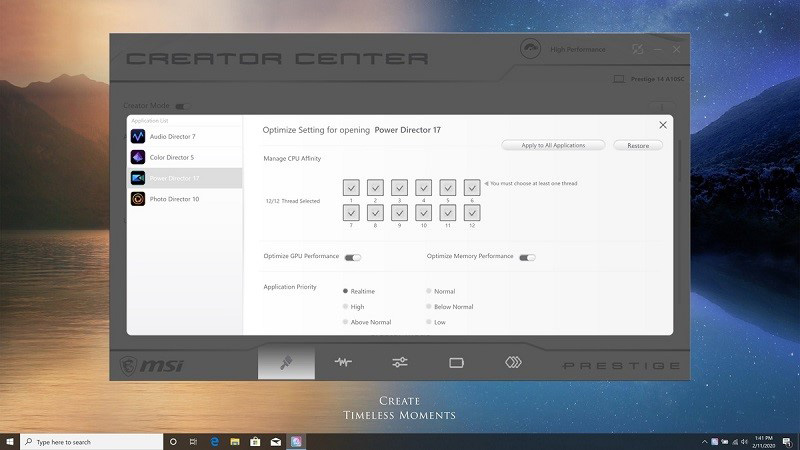
Task: Open Microsoft Store from taskbar
Action: click(255, 442)
